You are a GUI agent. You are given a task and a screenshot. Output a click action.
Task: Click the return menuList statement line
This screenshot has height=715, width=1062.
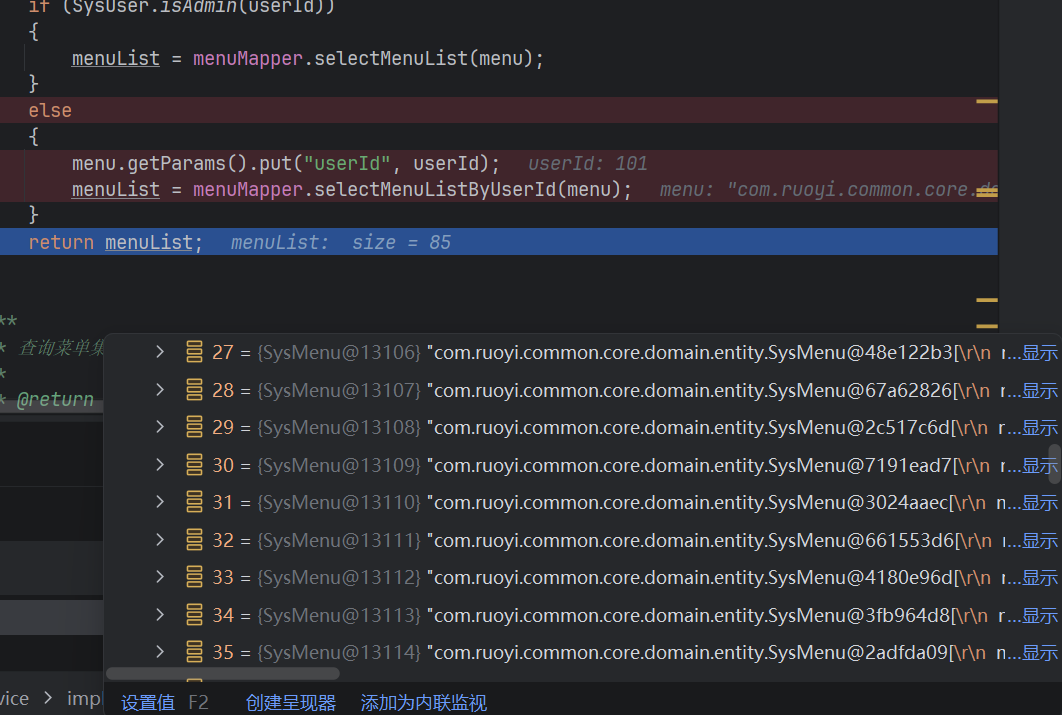click(x=498, y=242)
